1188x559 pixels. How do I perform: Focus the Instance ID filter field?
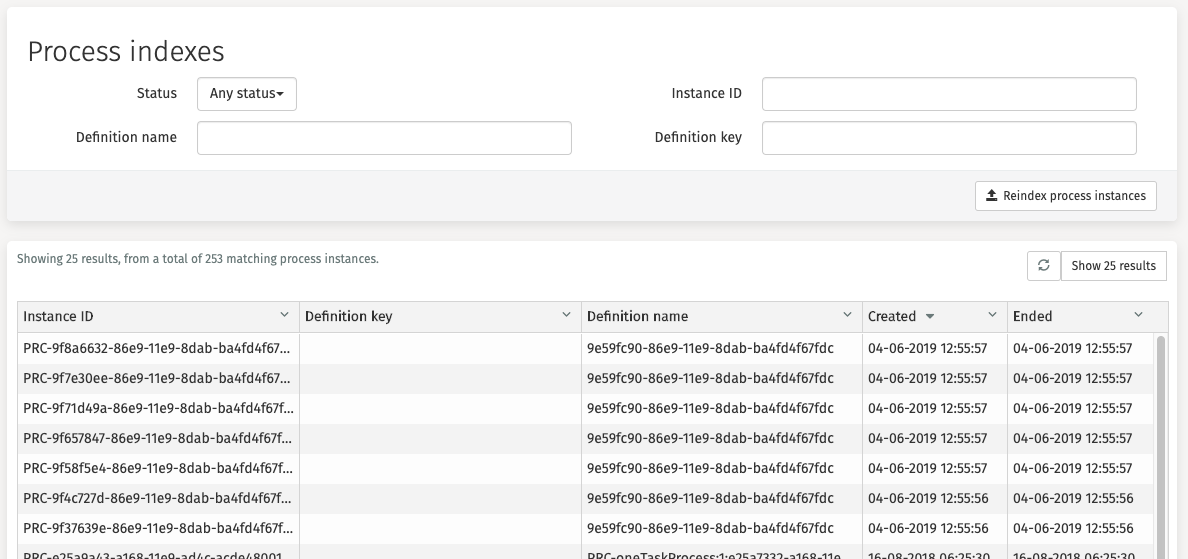[x=949, y=94]
